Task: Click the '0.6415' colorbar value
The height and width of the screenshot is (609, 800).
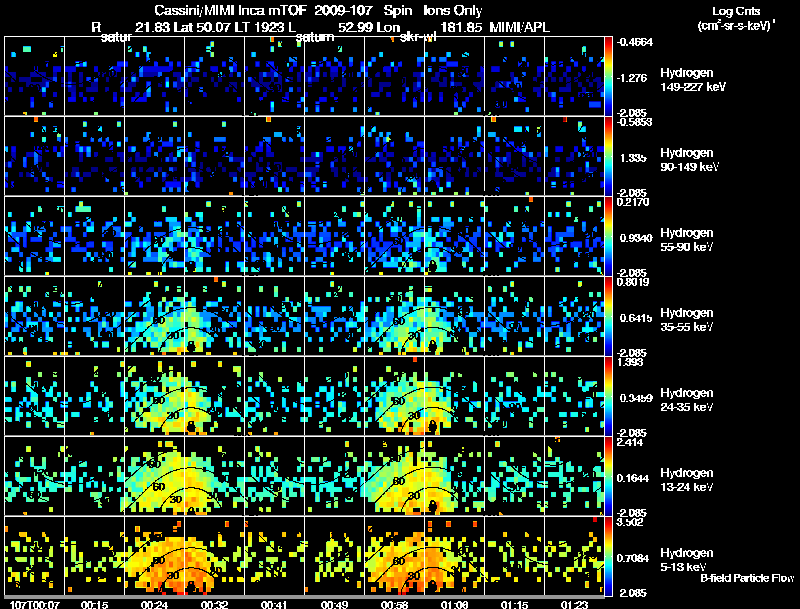Action: coord(636,318)
